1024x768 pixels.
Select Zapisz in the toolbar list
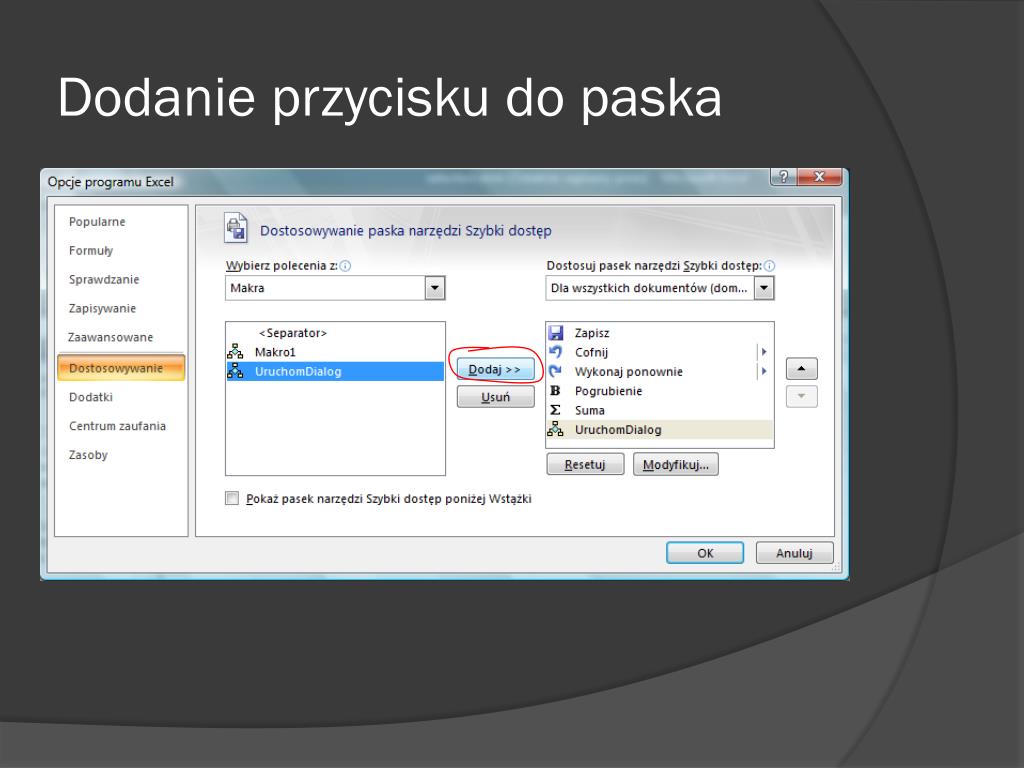tap(660, 333)
